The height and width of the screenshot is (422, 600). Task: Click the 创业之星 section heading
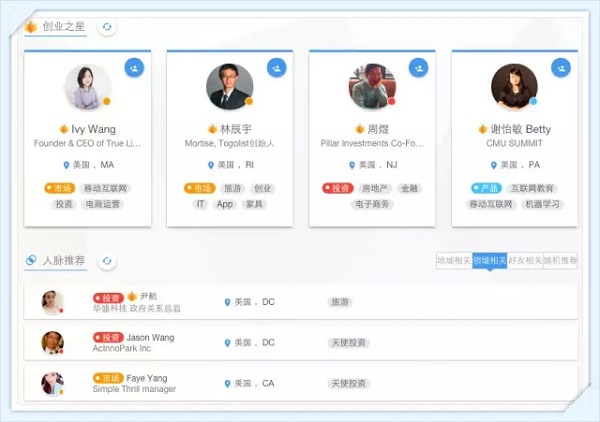pos(64,26)
